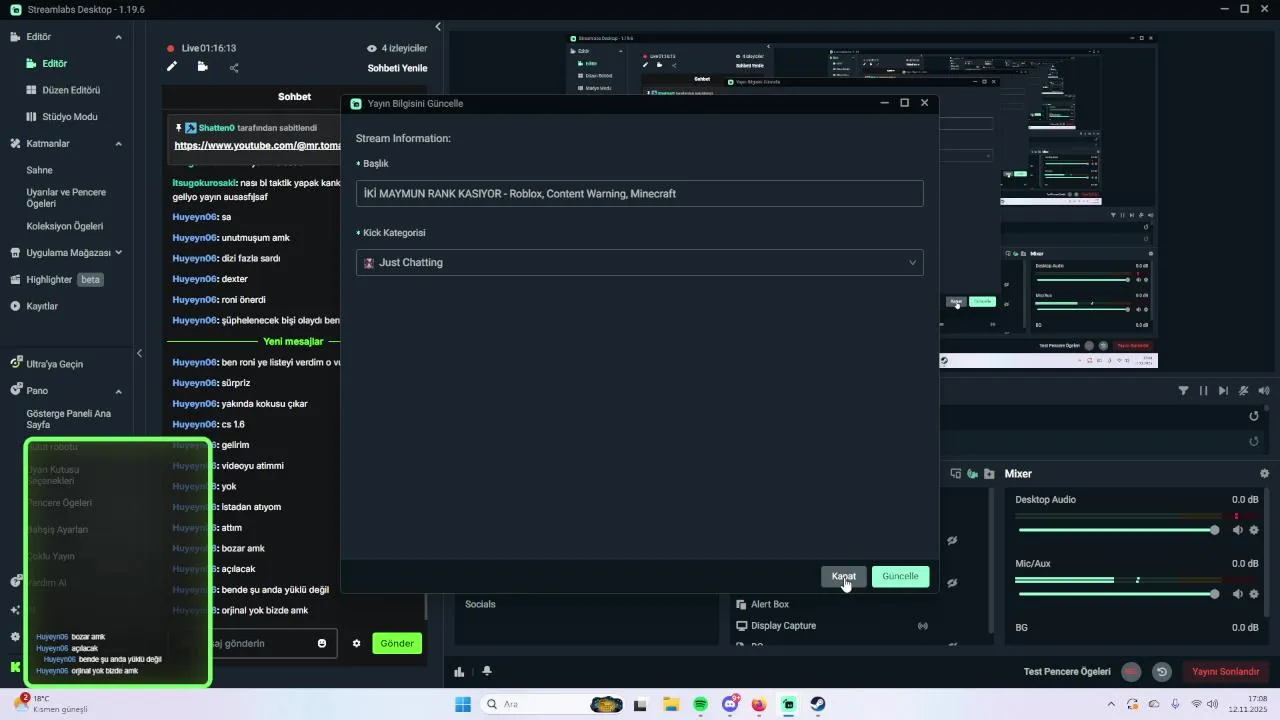End the stream with Yayını Sonlandır
The image size is (1280, 720).
[x=1225, y=672]
